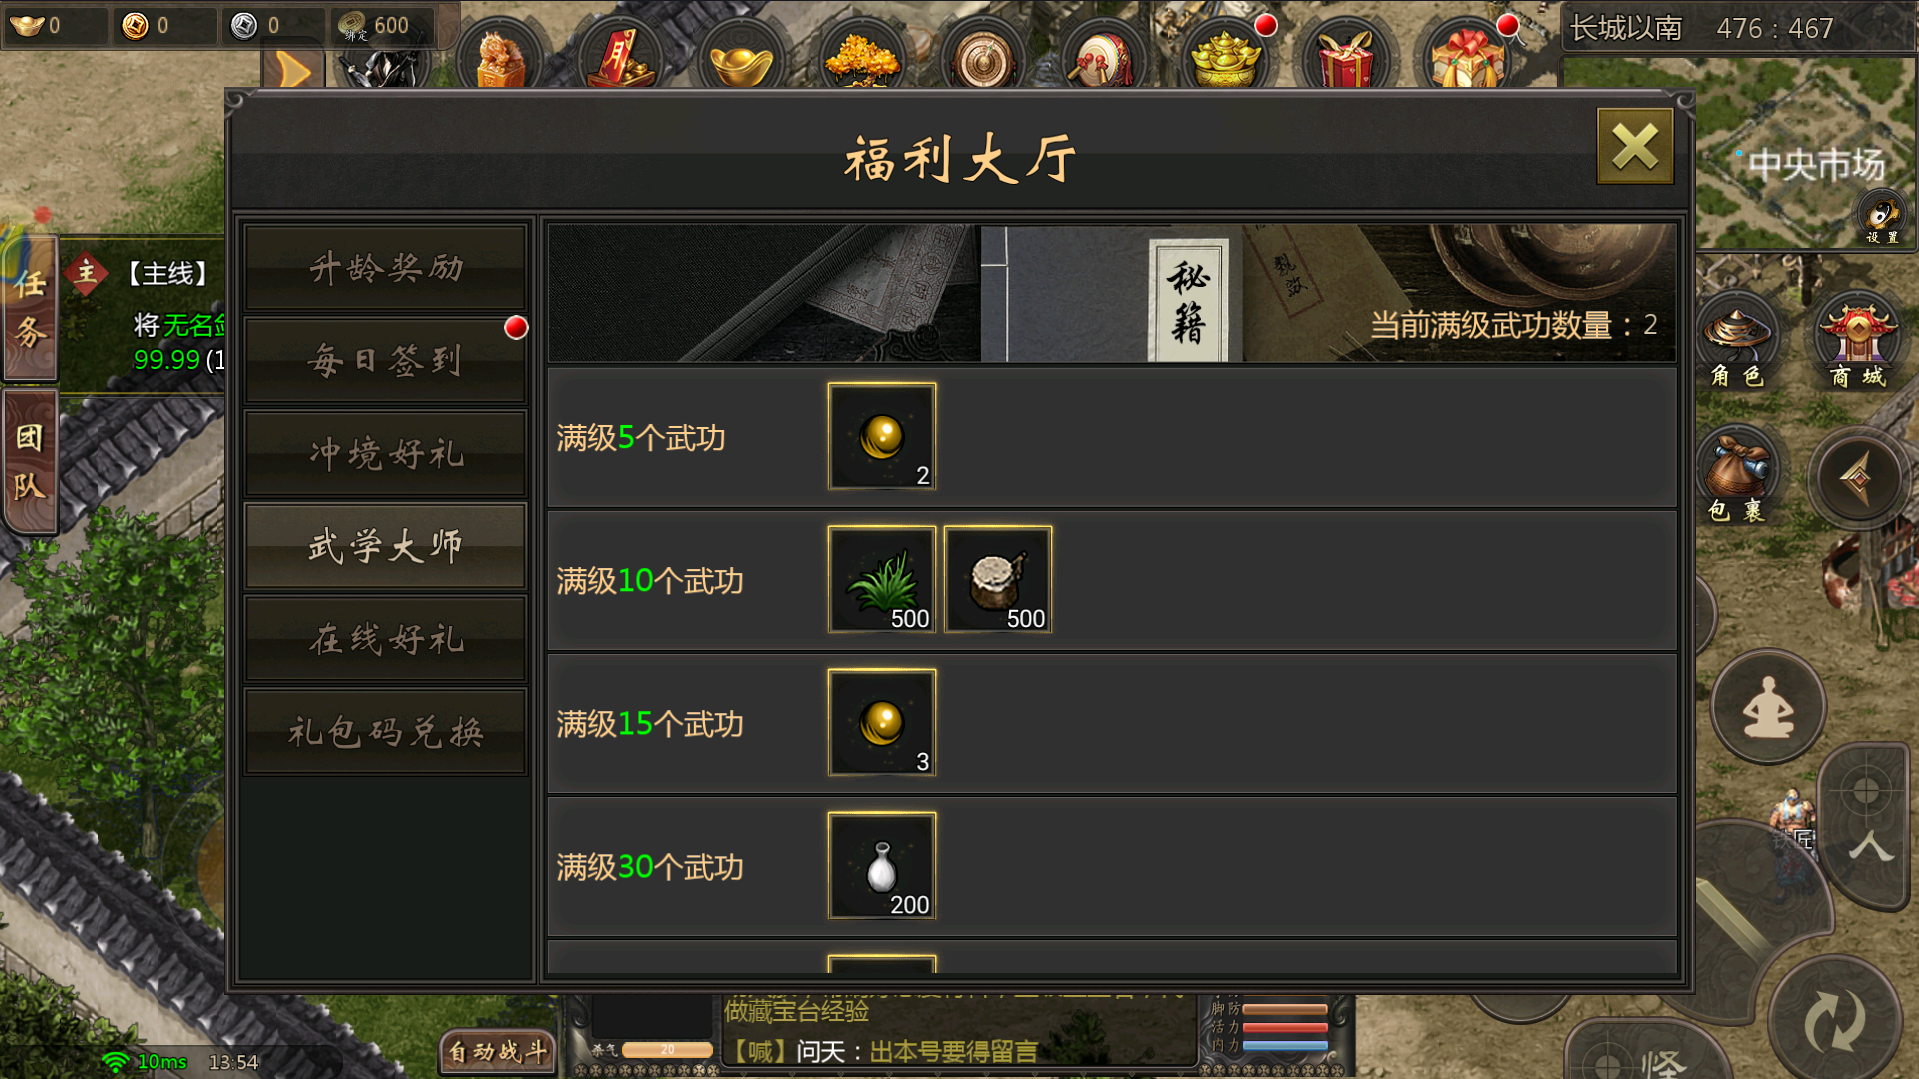
Task: Open 礼包码兑换 gift code section
Action: point(385,732)
